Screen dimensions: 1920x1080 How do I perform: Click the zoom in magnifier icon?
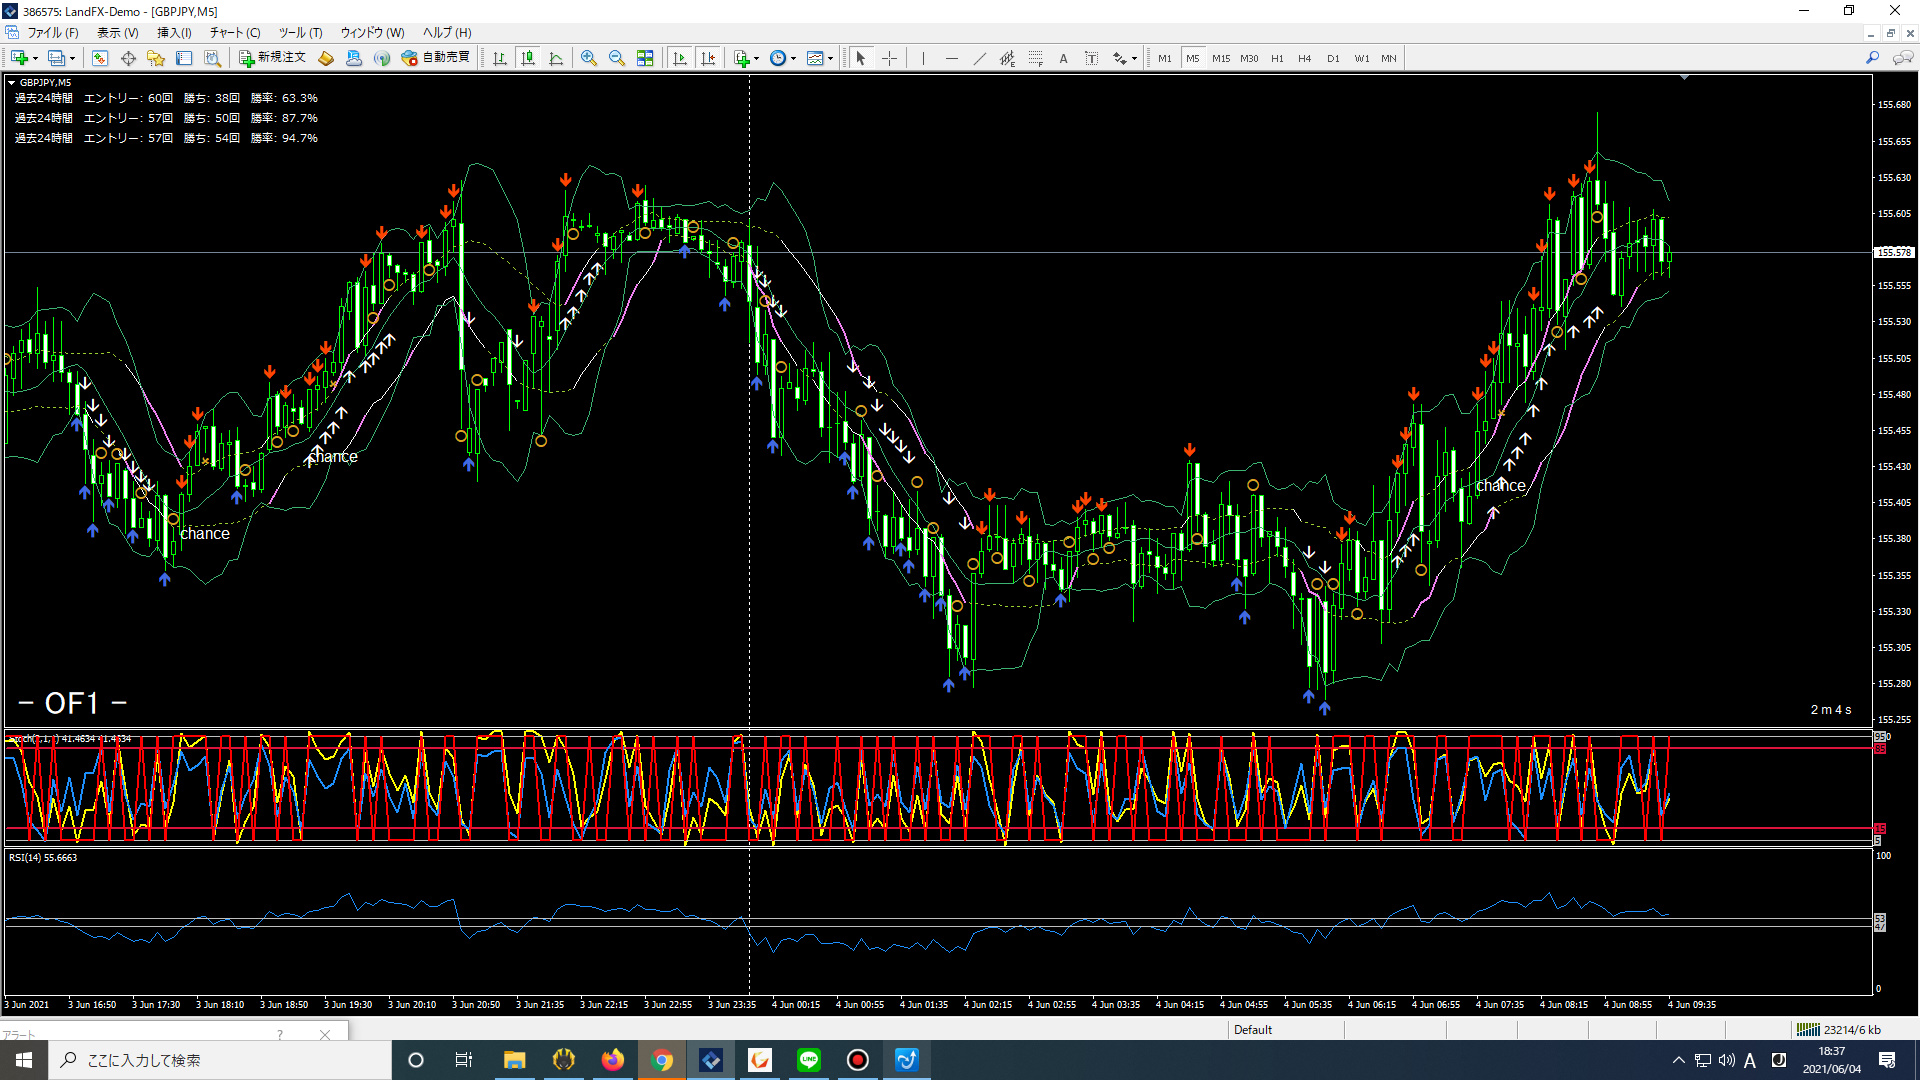coord(589,58)
